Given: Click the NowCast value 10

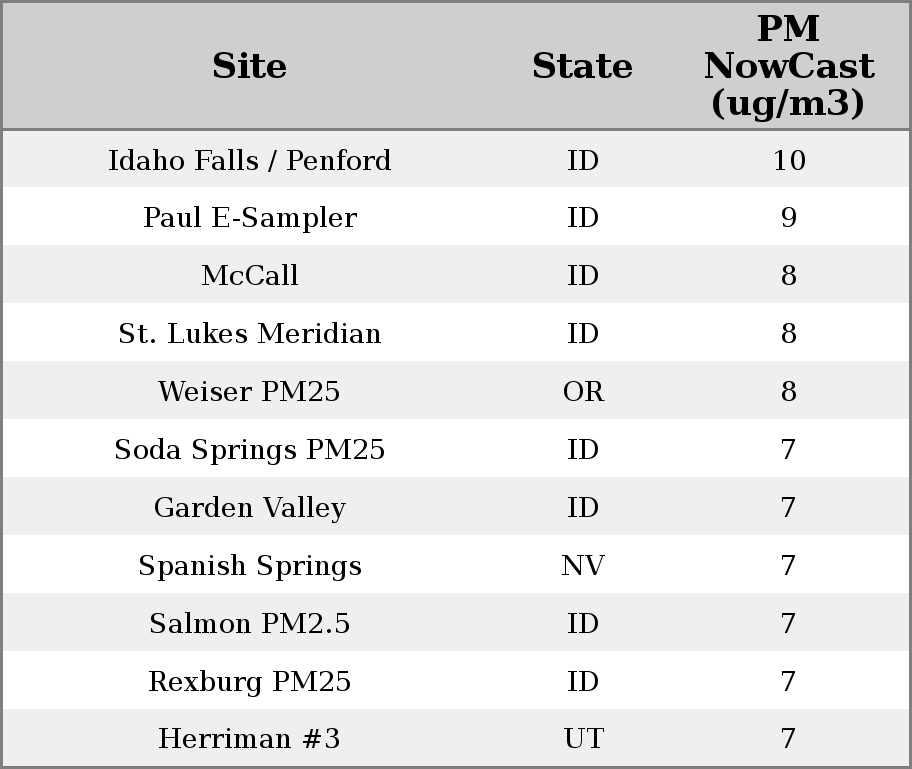Looking at the screenshot, I should [788, 160].
